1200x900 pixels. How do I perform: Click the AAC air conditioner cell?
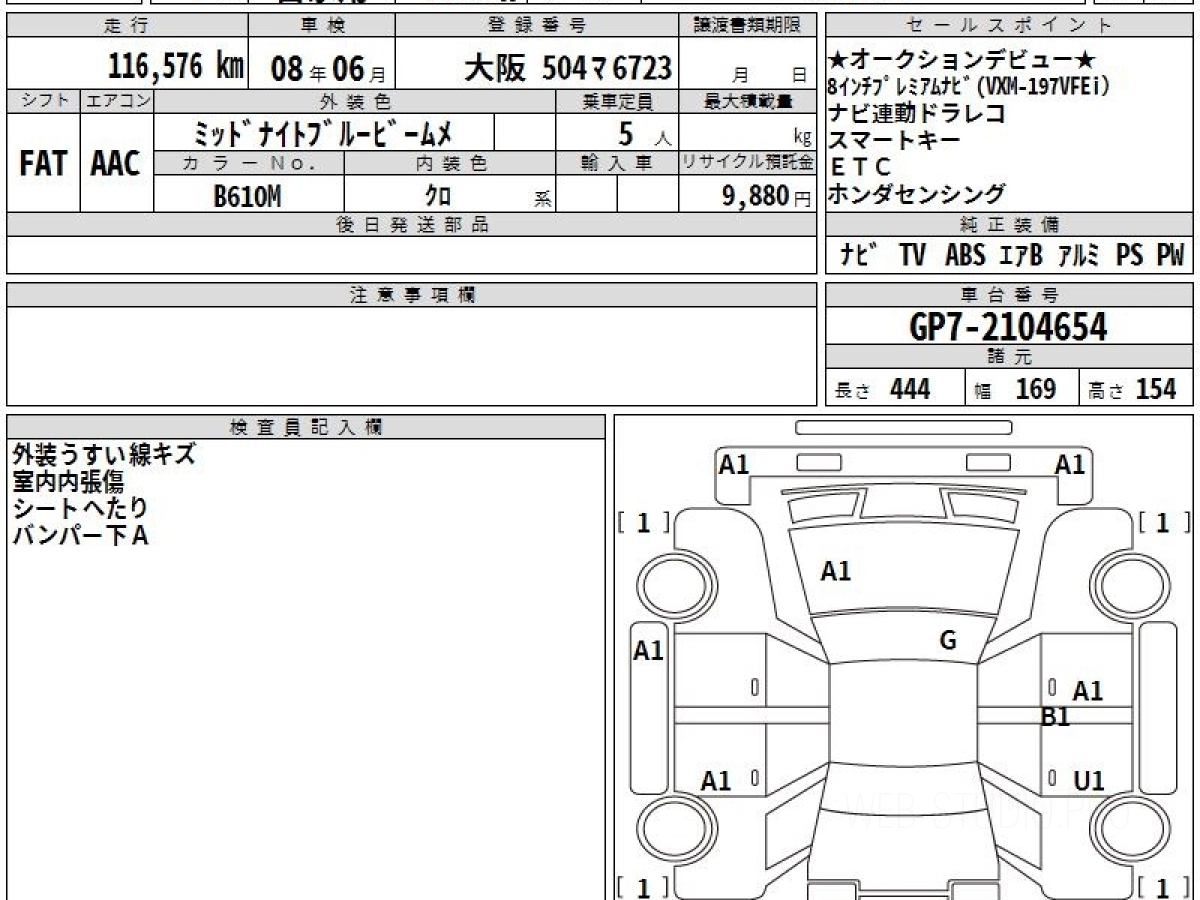(x=116, y=163)
